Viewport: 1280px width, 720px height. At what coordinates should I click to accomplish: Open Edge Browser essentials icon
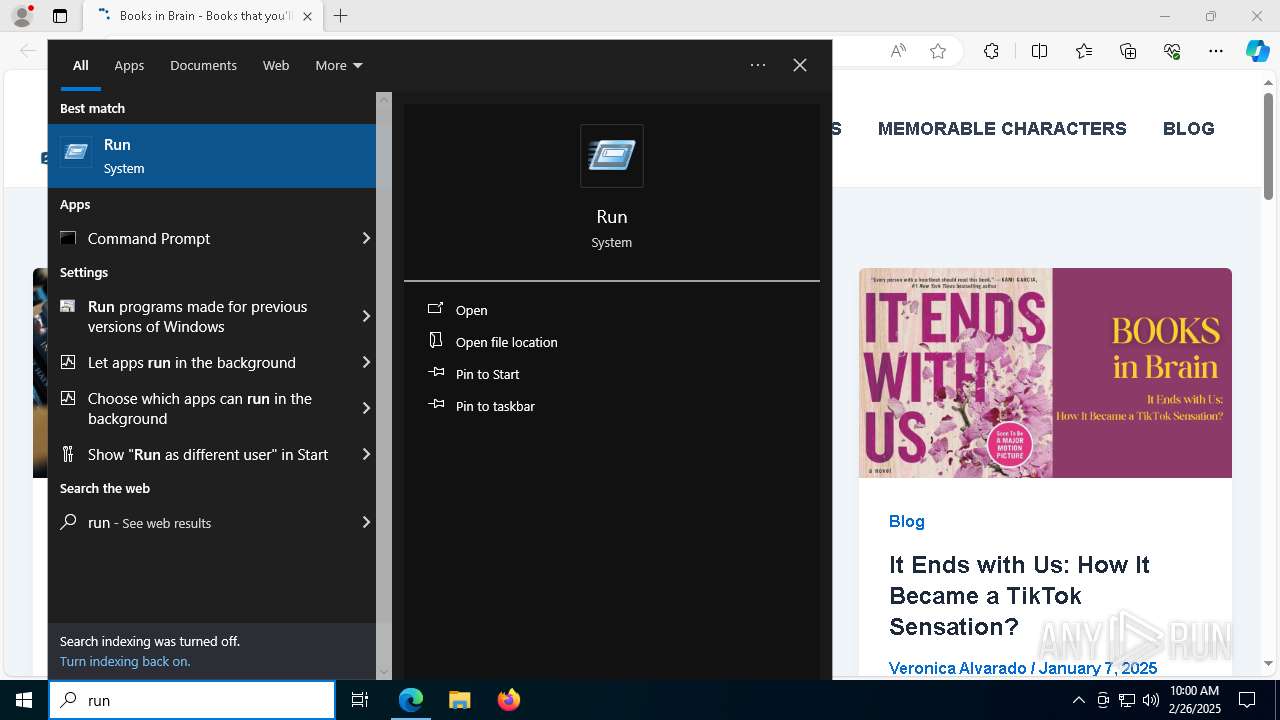(x=1172, y=51)
